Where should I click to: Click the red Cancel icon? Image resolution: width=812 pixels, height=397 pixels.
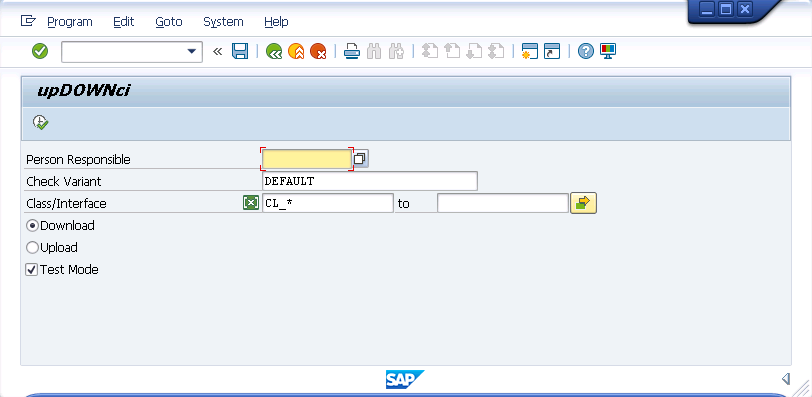coord(318,51)
